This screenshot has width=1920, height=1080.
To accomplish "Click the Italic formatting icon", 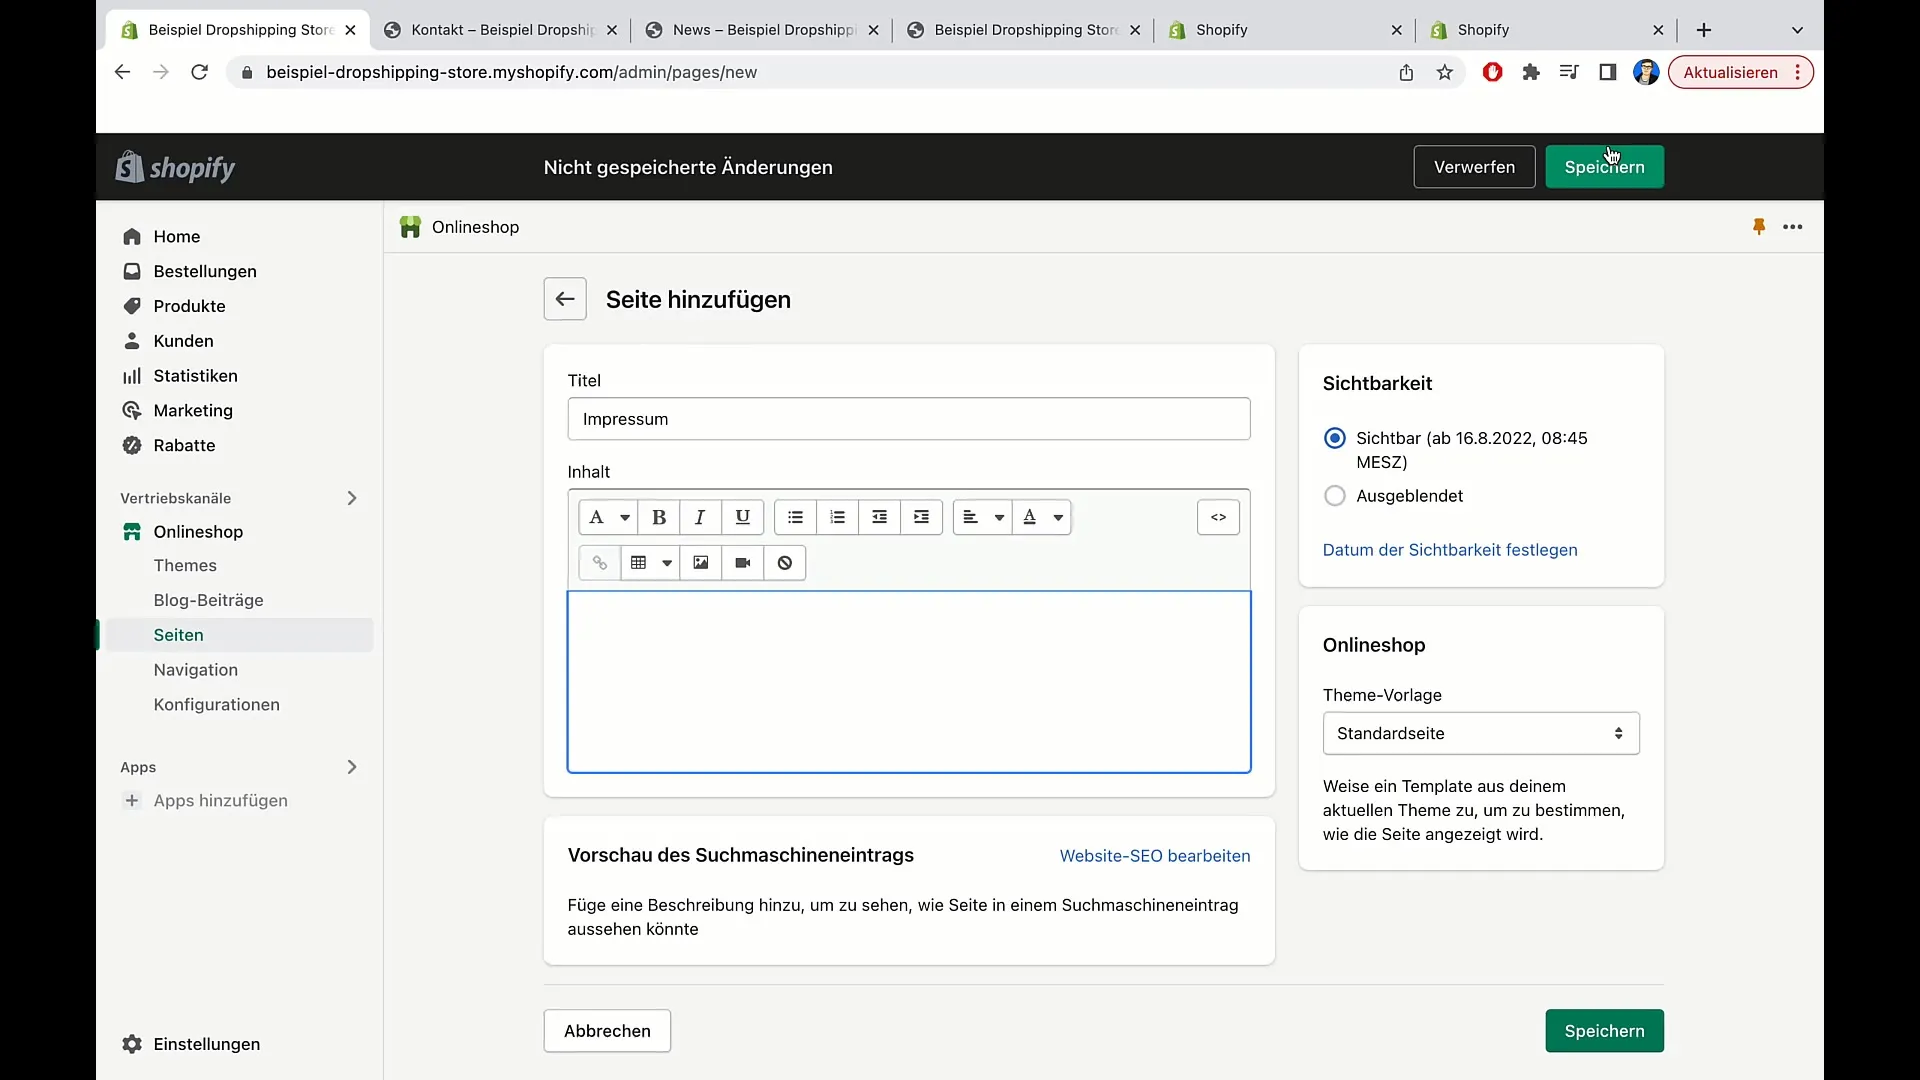I will pyautogui.click(x=700, y=516).
